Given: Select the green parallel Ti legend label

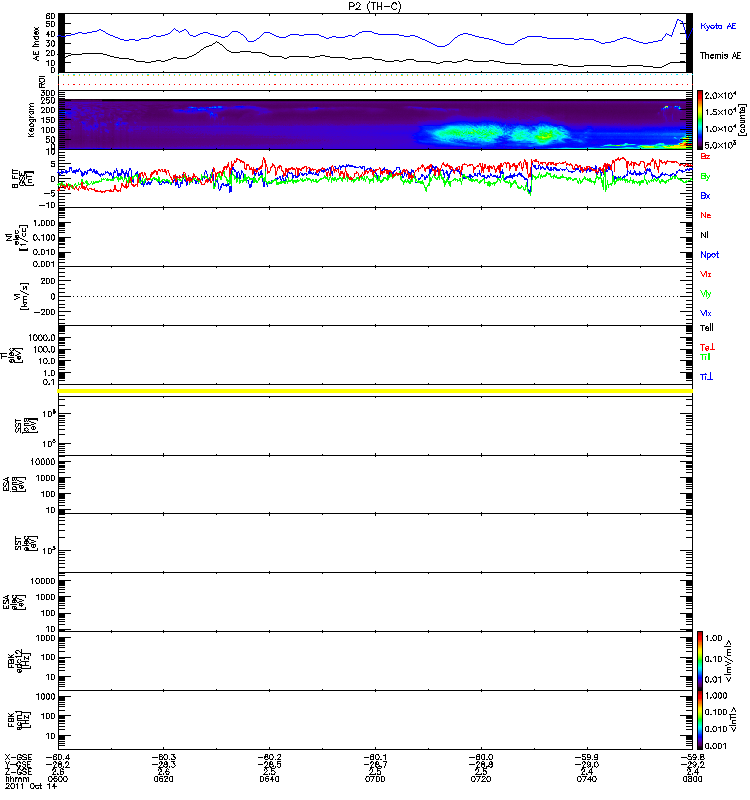Looking at the screenshot, I should click(705, 357).
